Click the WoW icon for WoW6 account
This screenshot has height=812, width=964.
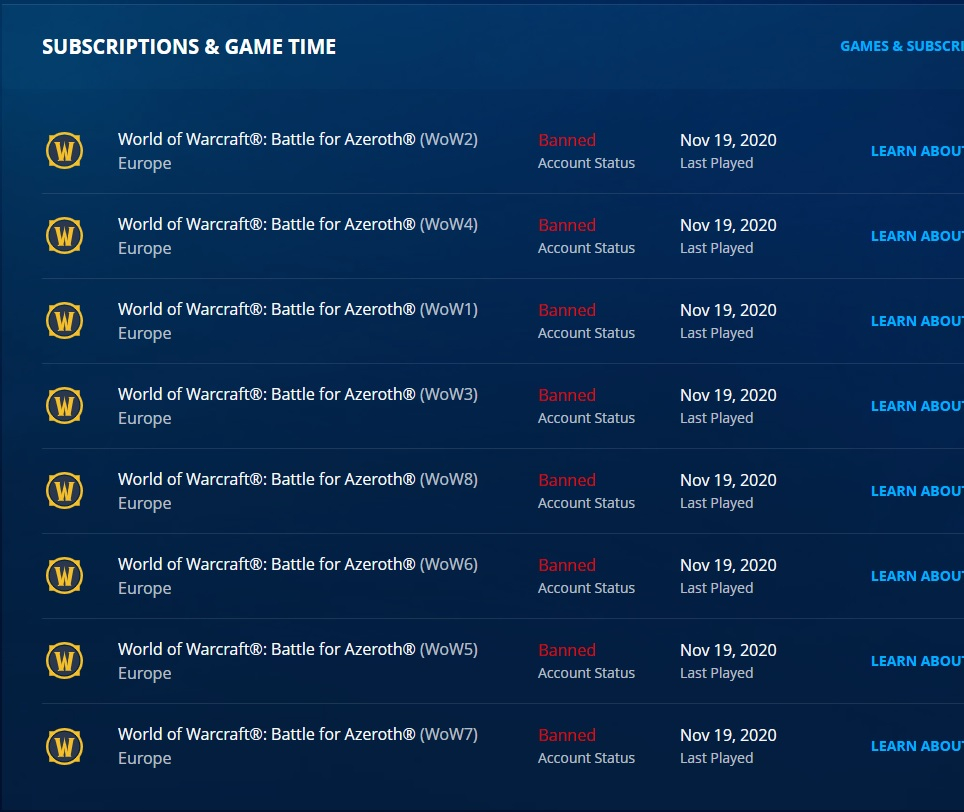click(65, 575)
